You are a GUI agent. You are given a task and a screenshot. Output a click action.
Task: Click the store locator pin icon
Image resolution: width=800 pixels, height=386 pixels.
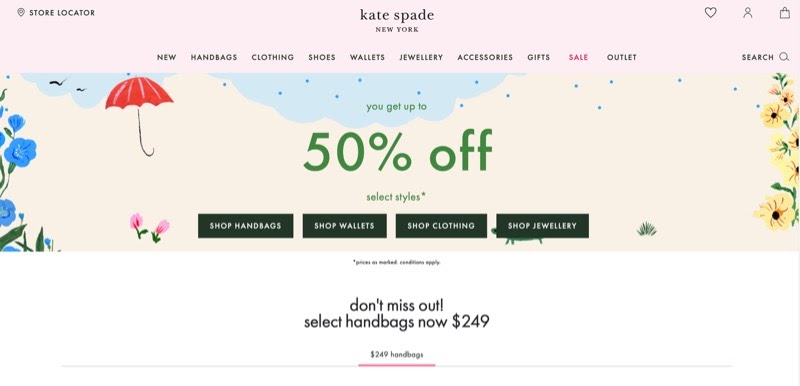(21, 13)
